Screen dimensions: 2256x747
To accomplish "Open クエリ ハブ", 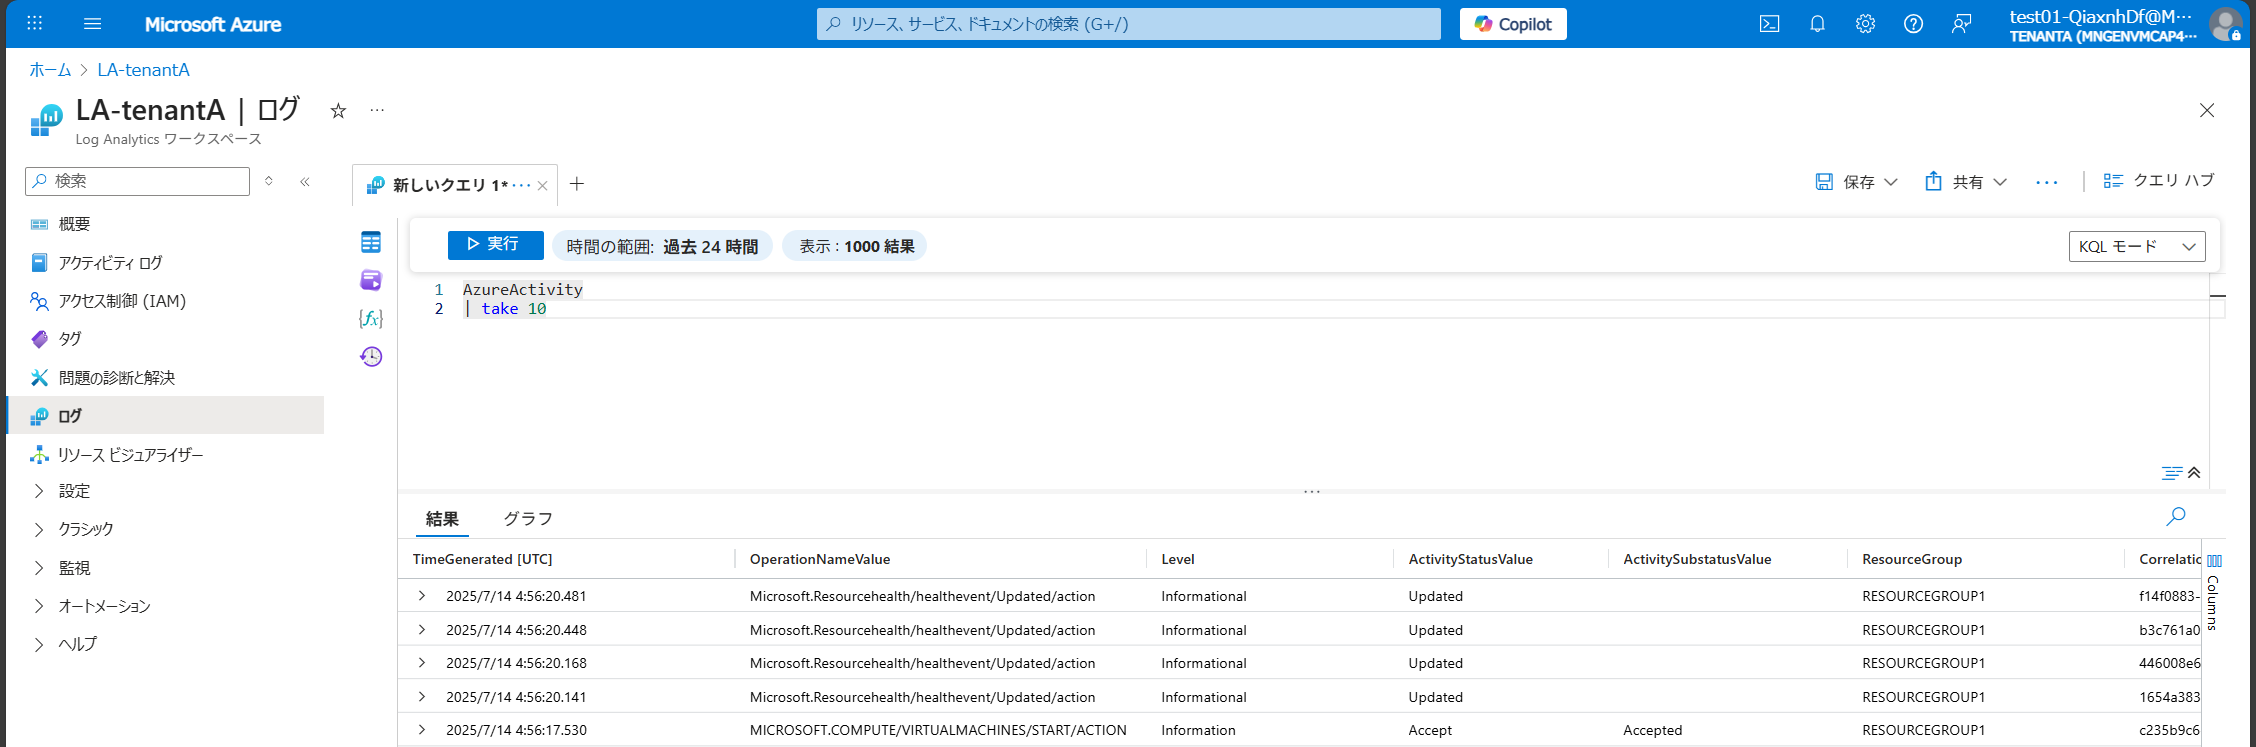I will point(2158,181).
